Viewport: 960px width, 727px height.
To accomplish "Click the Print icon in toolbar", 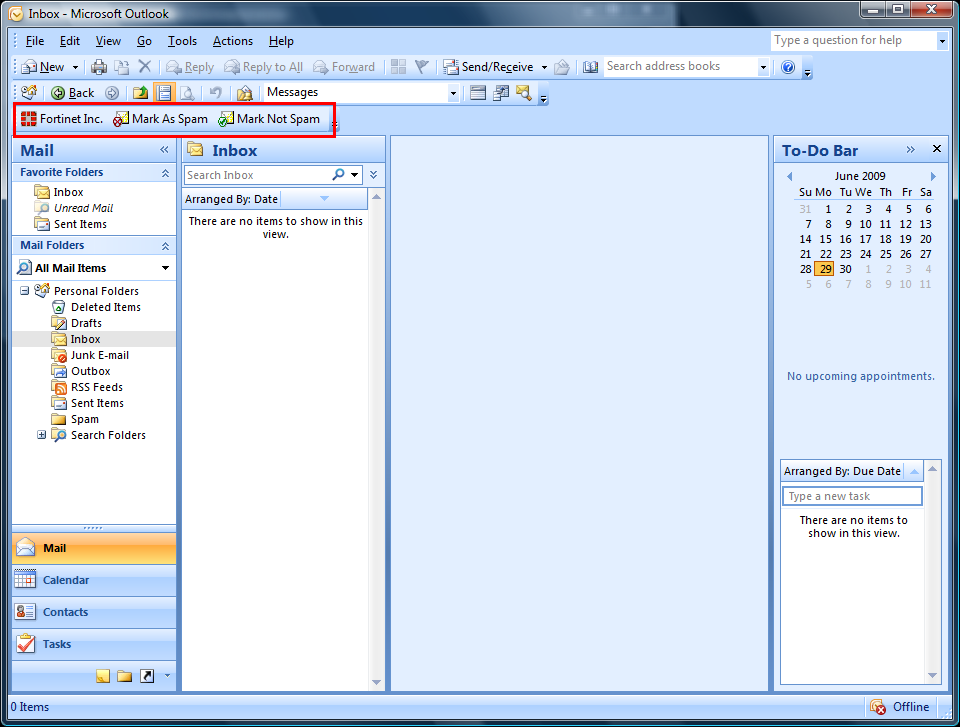I will [99, 67].
